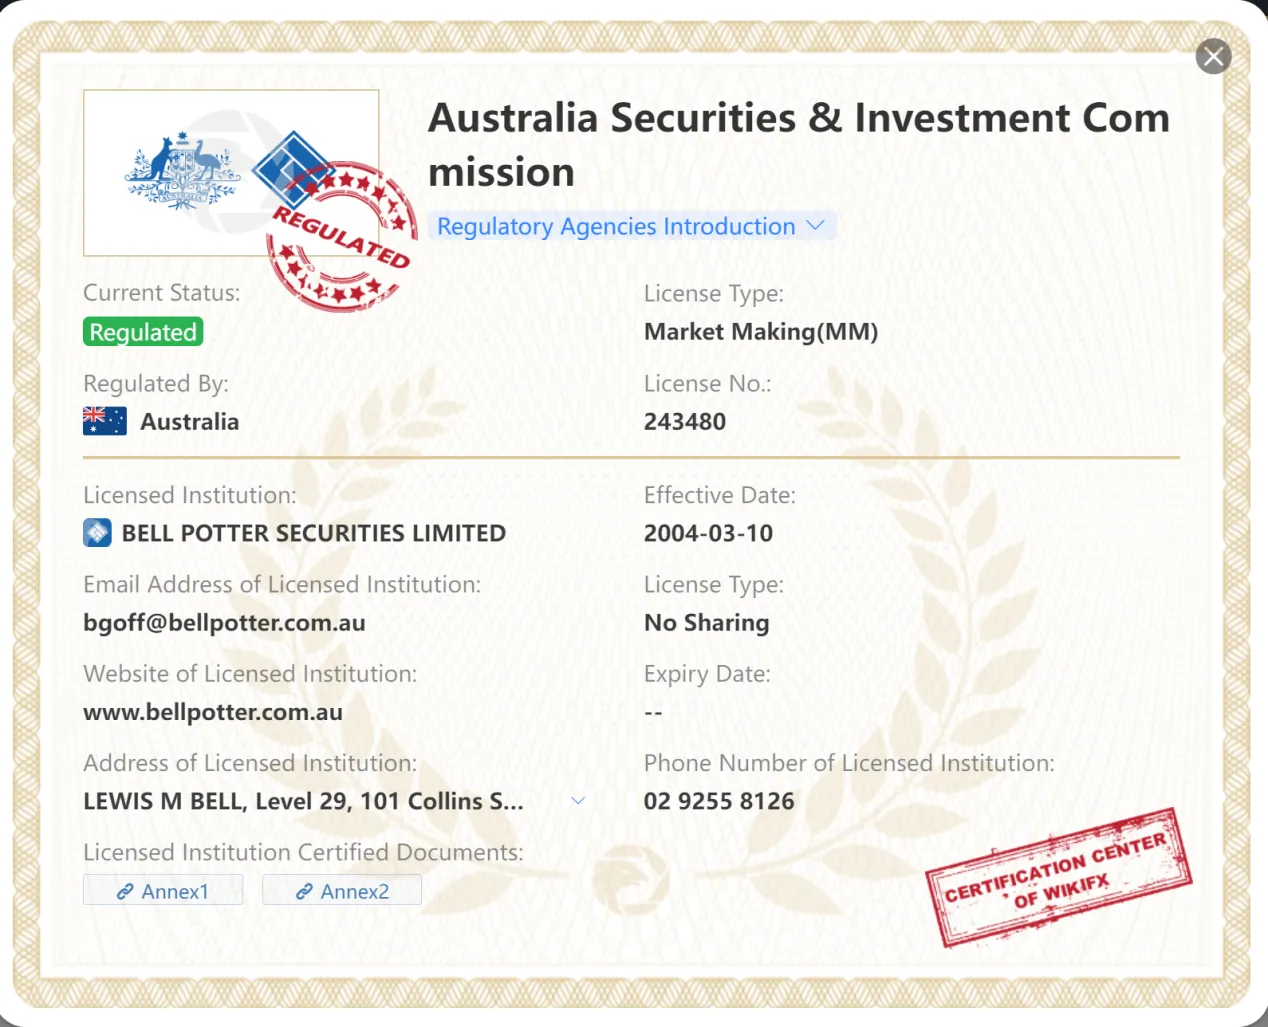Expand the full address chevron

(x=578, y=800)
